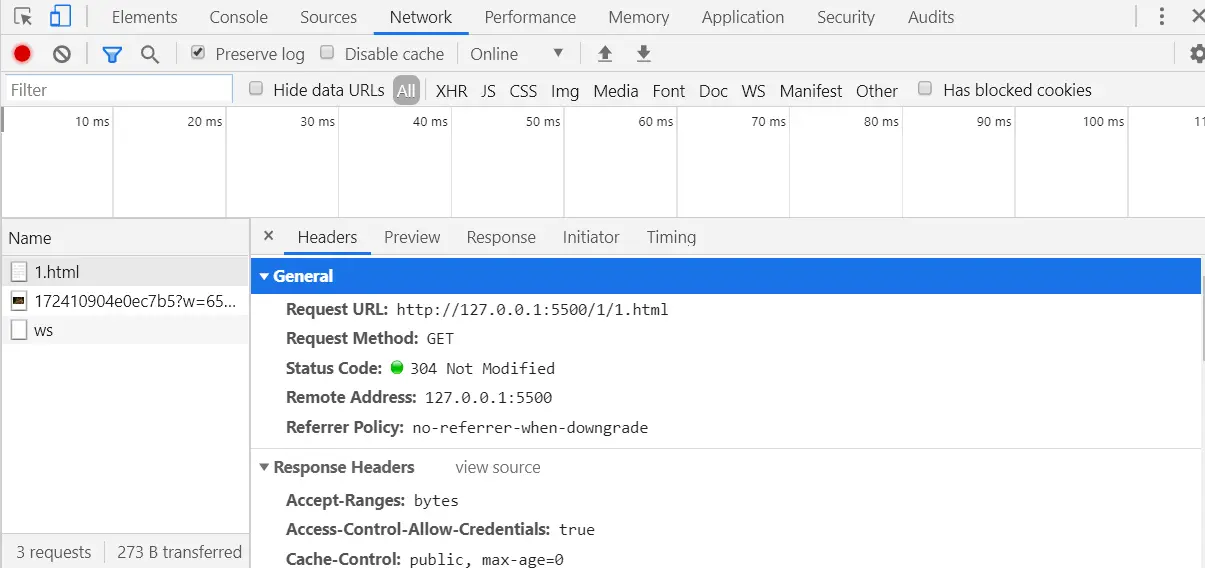
Task: Show the Response detail tab
Action: tap(501, 237)
